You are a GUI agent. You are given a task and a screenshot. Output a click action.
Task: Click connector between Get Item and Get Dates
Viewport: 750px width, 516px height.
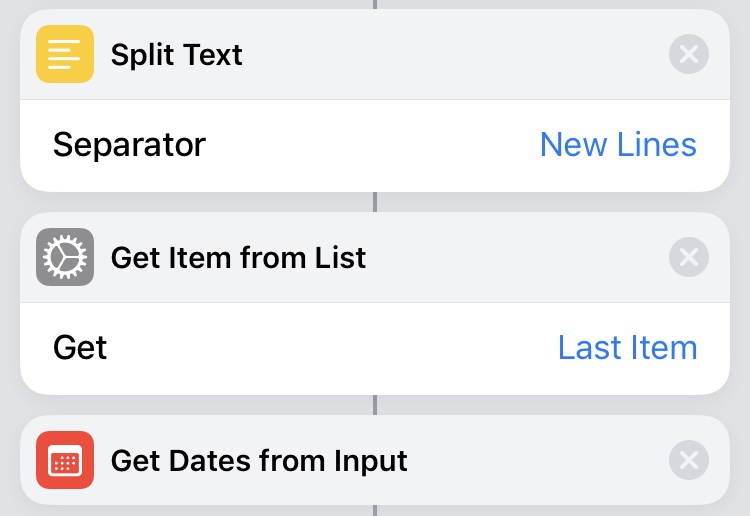pos(375,405)
